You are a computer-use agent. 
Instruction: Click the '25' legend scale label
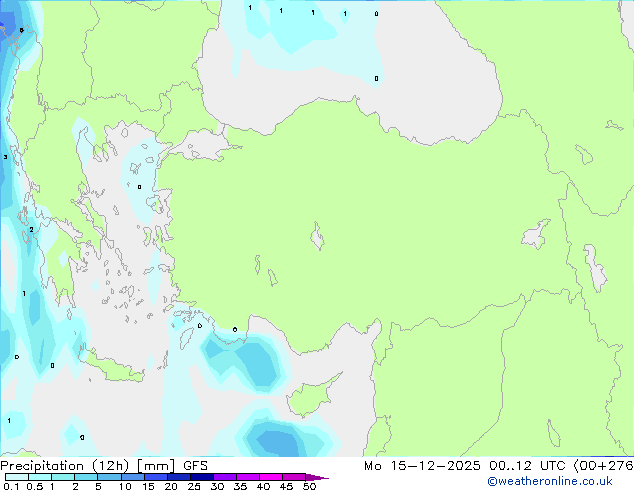[x=194, y=486]
